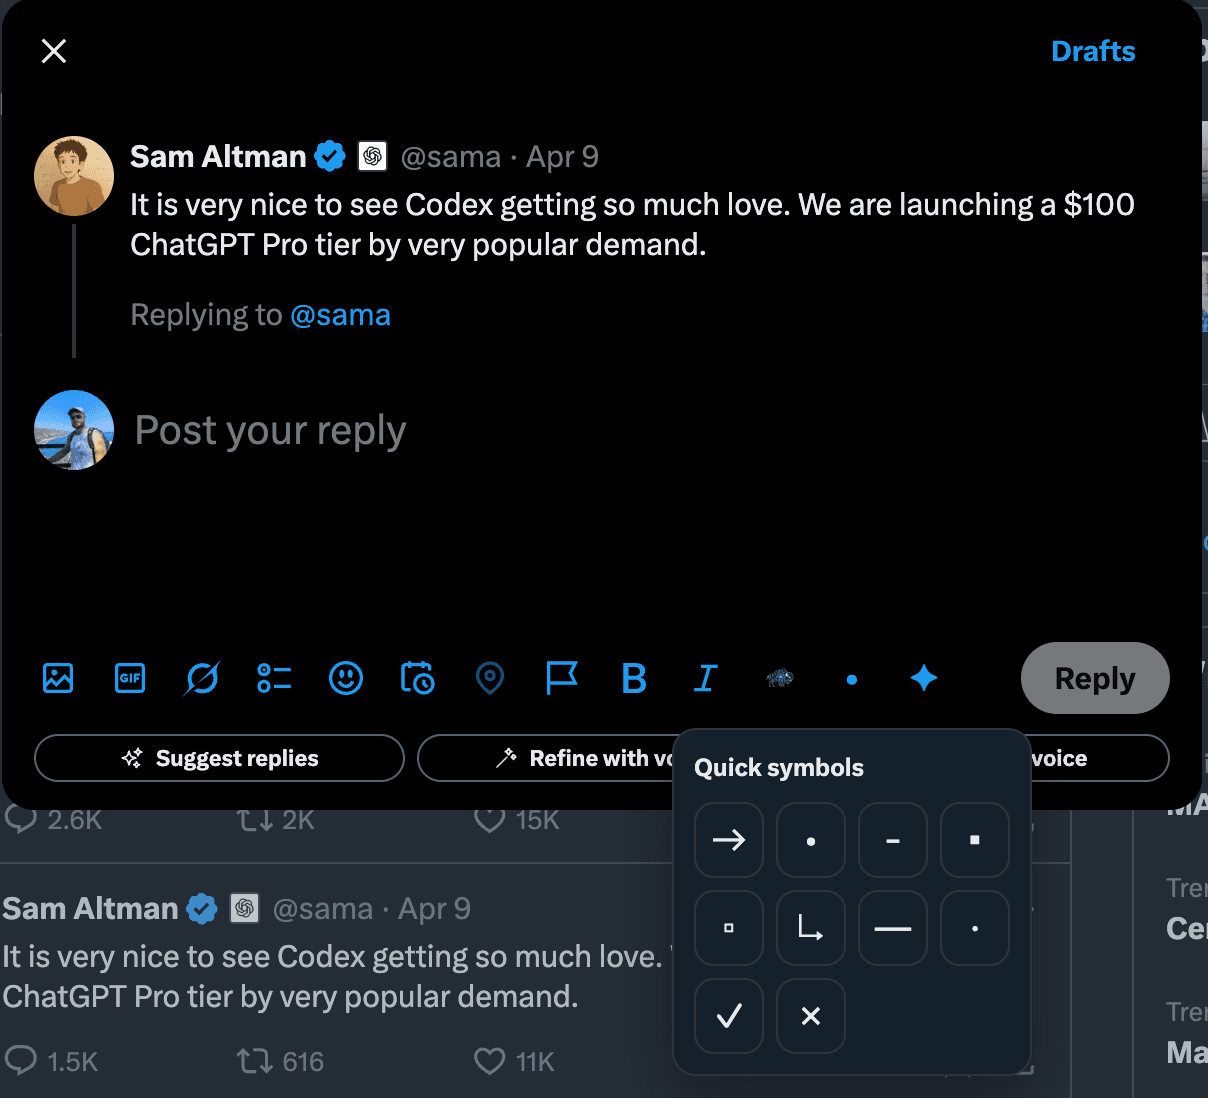Open the GIF picker
The width and height of the screenshot is (1208, 1098).
(130, 678)
